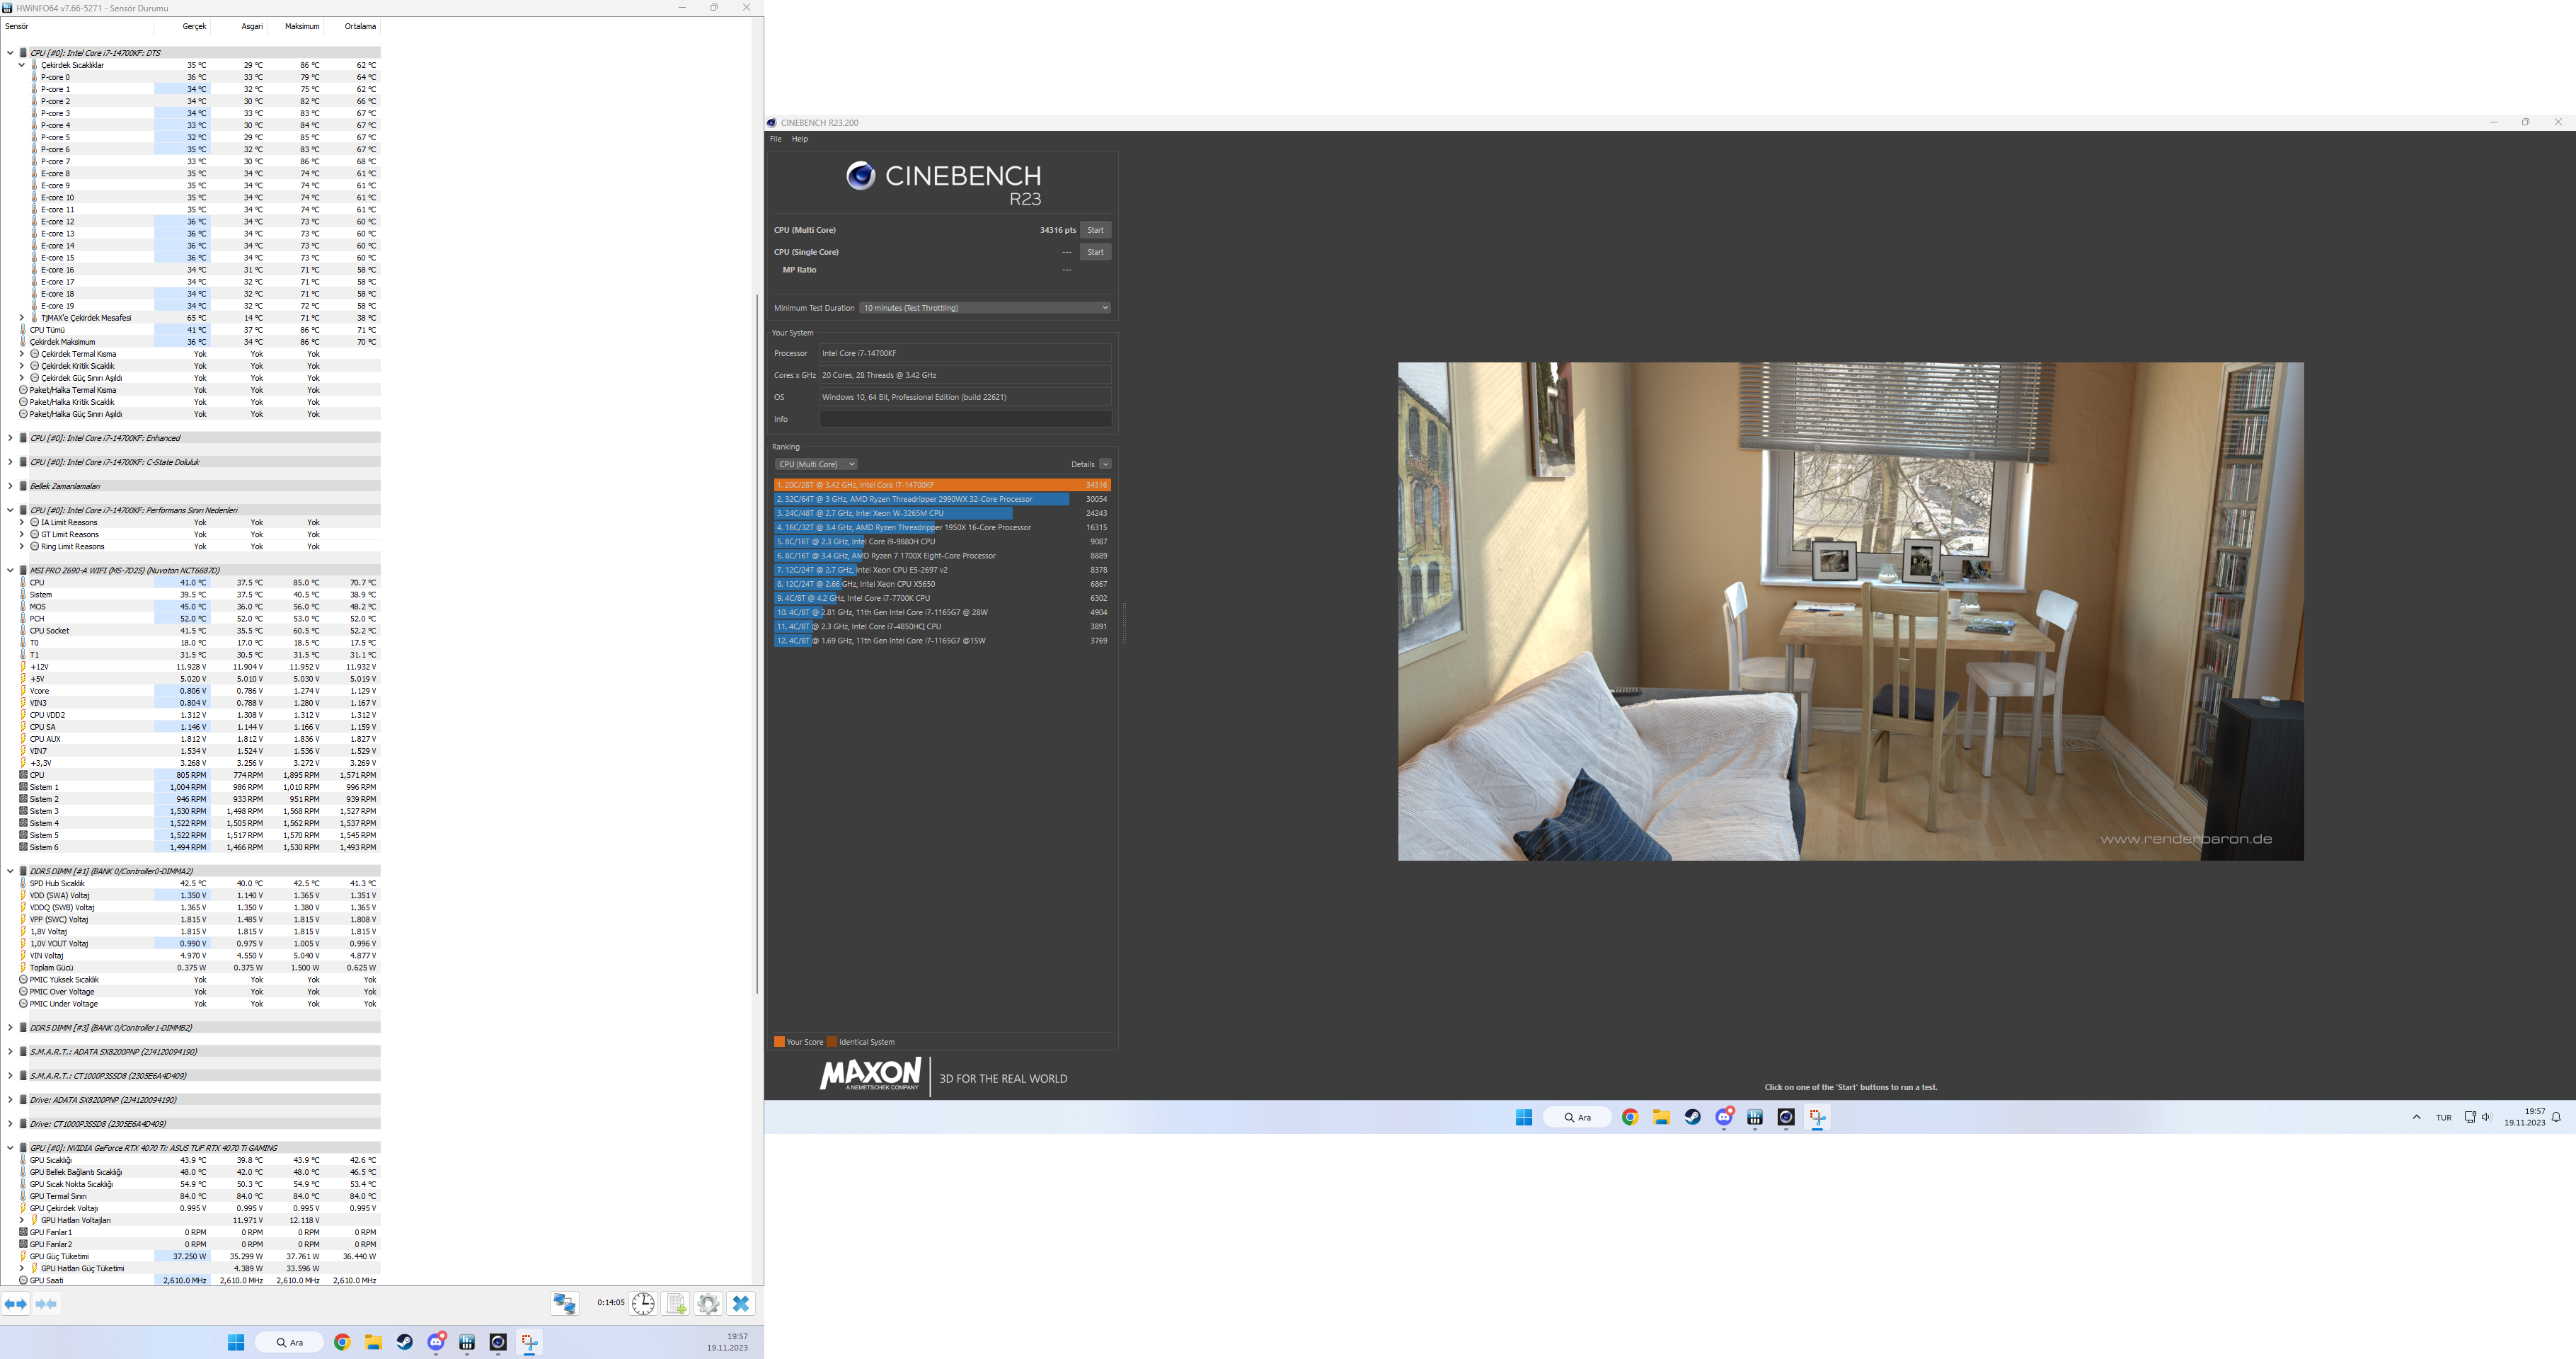The image size is (2576, 1359).
Task: Open the Ranking CPU (Multi Core) dropdown
Action: click(x=816, y=464)
